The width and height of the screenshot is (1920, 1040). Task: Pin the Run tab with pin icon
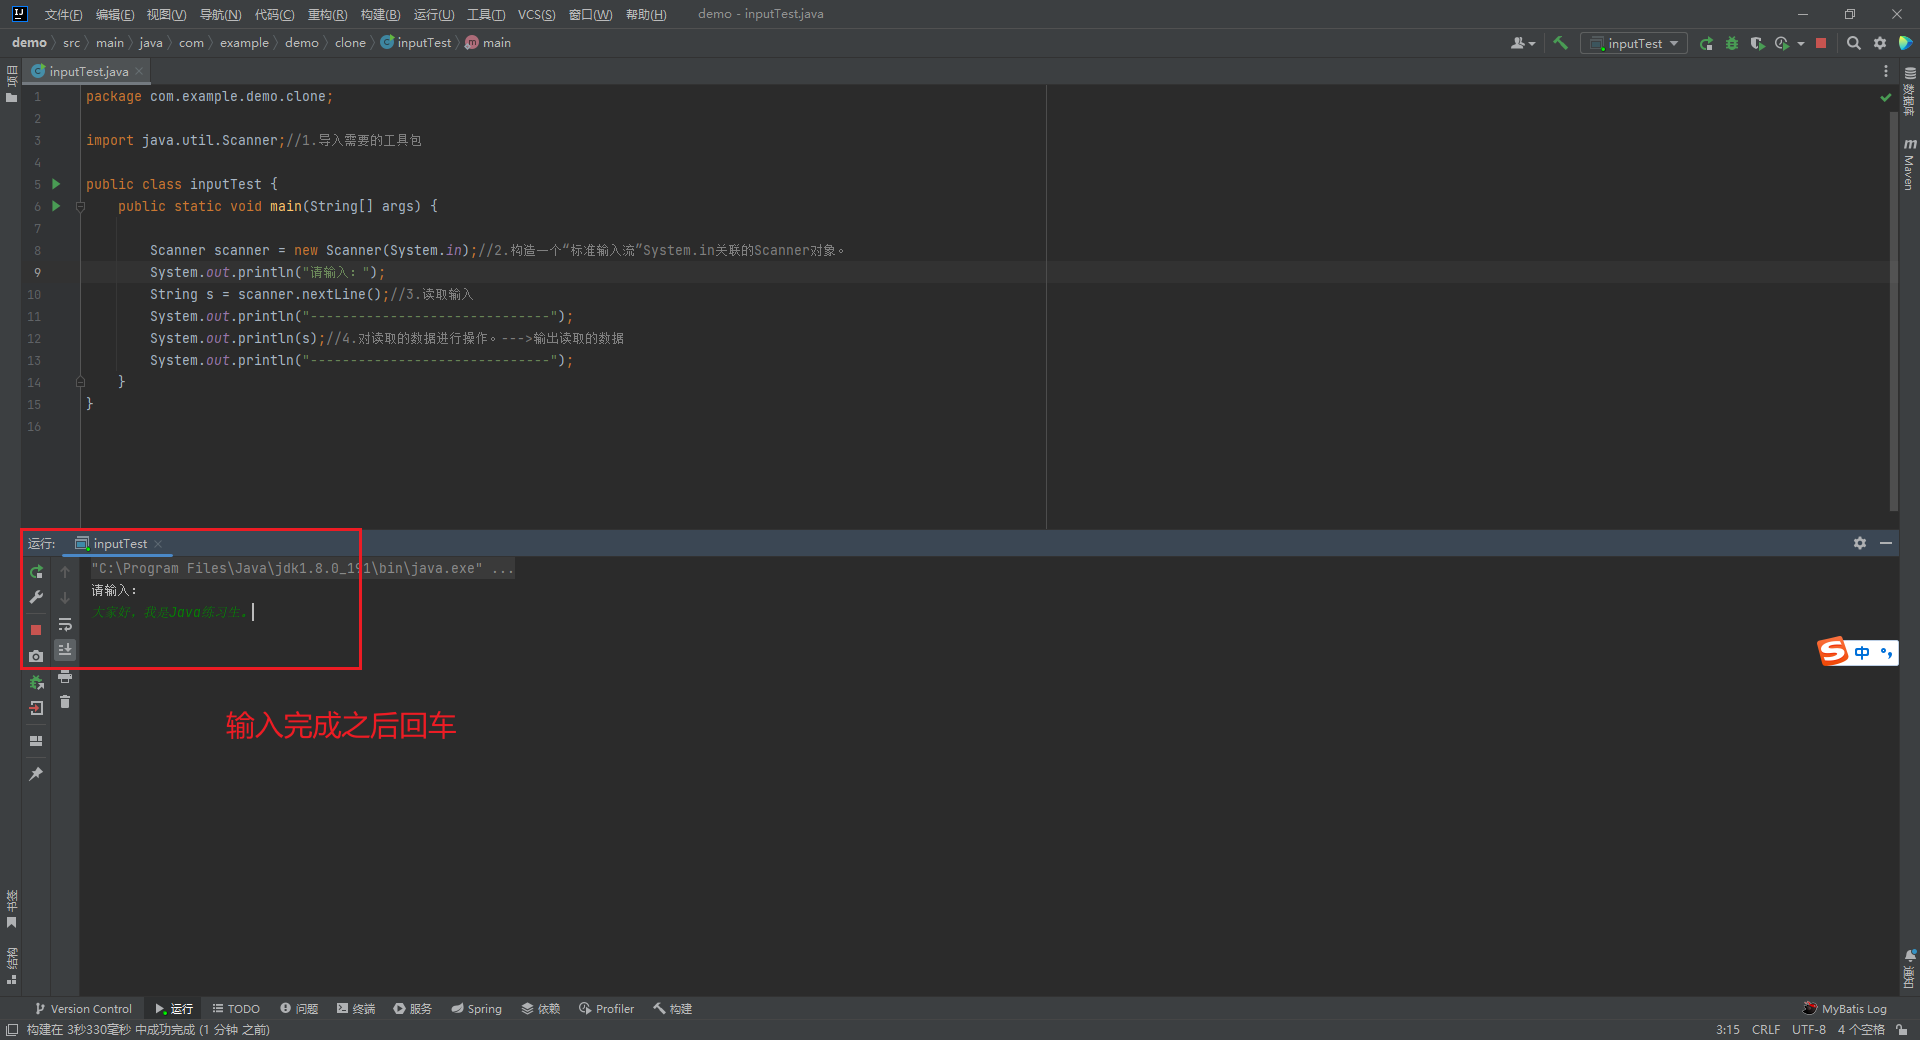36,774
